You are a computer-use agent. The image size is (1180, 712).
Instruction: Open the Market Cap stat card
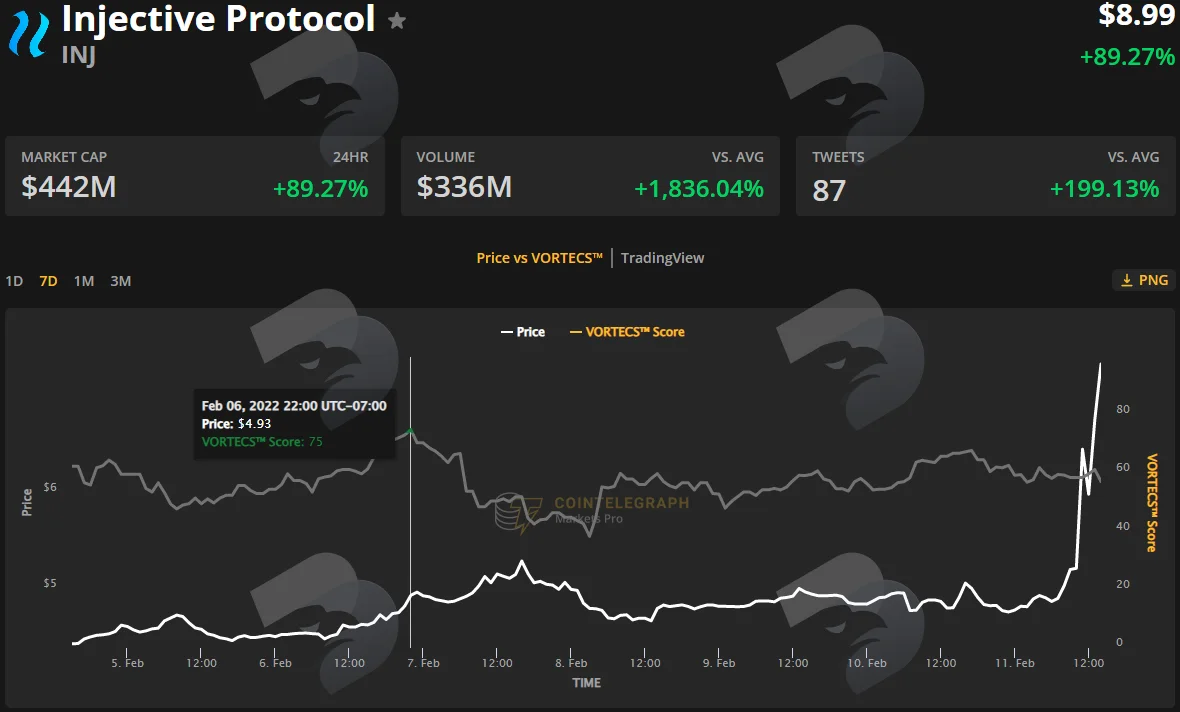195,176
